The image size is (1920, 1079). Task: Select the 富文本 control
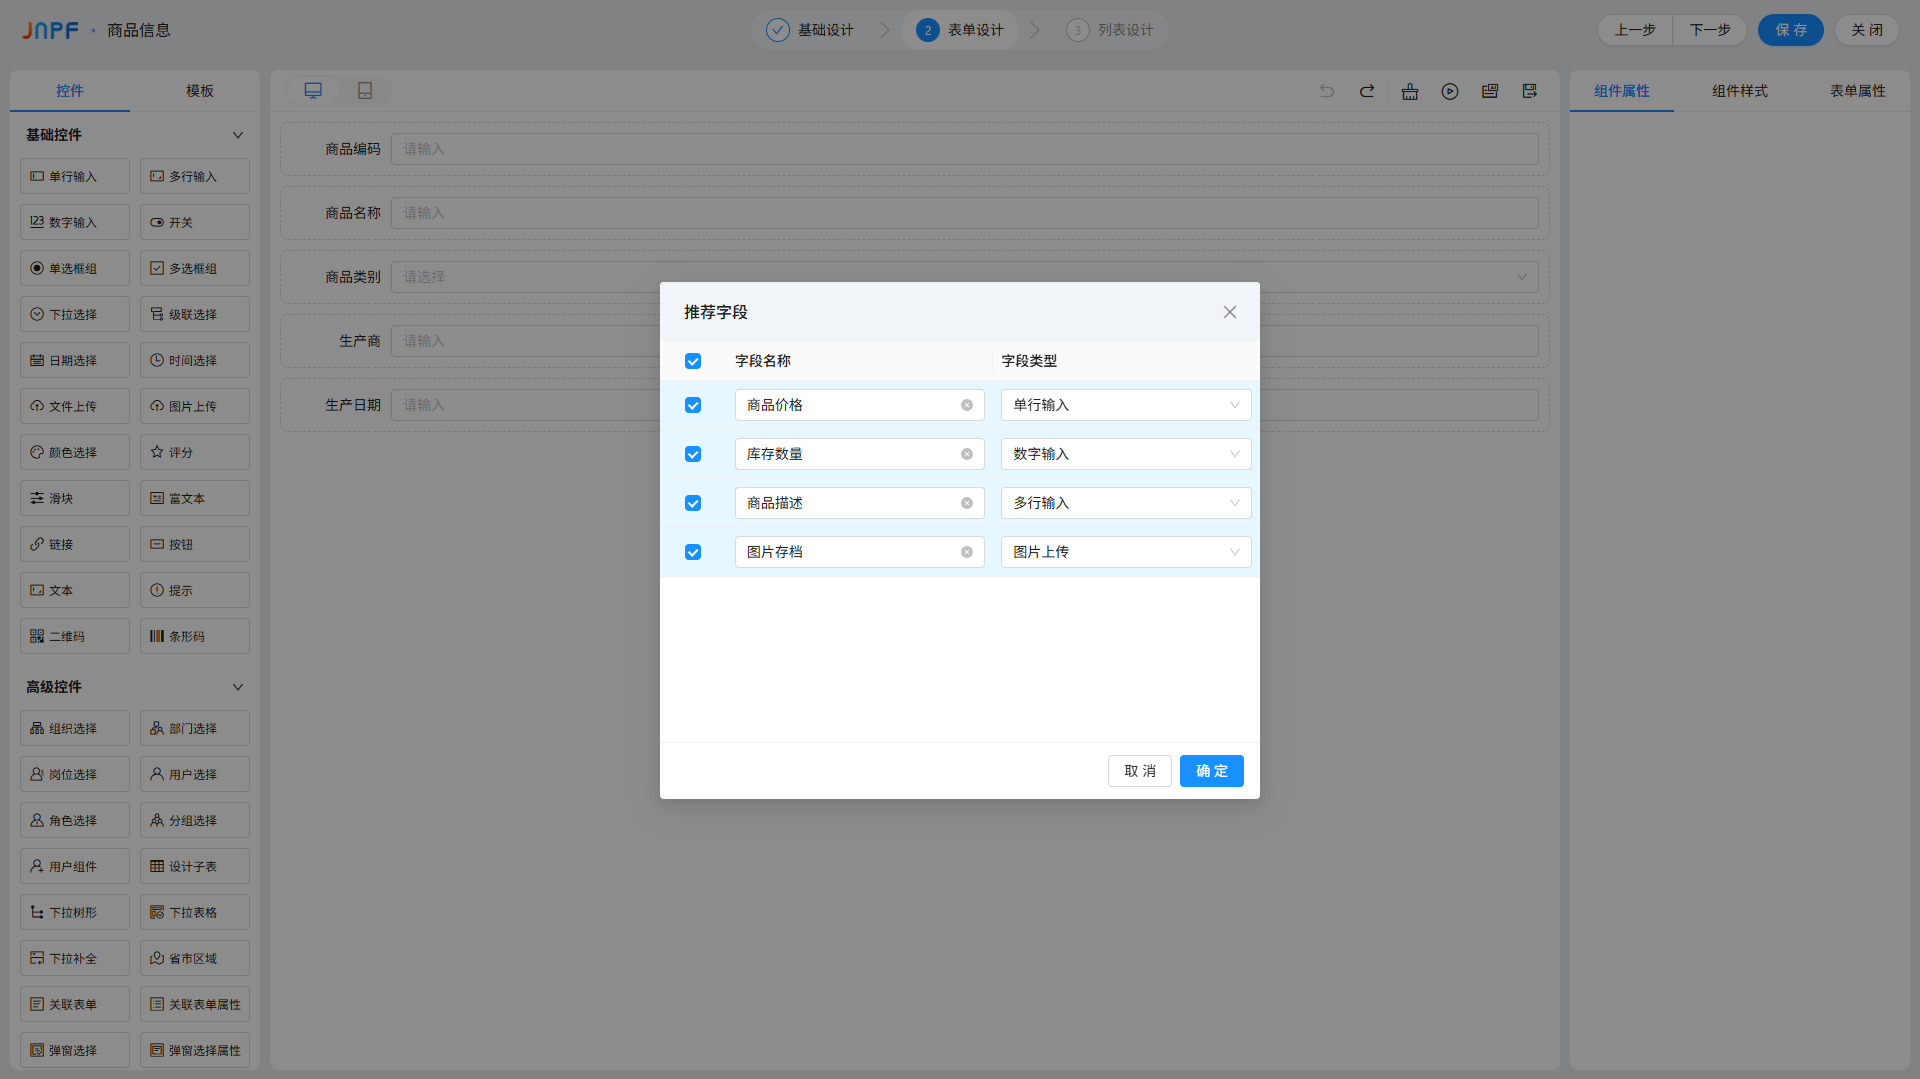[x=195, y=498]
